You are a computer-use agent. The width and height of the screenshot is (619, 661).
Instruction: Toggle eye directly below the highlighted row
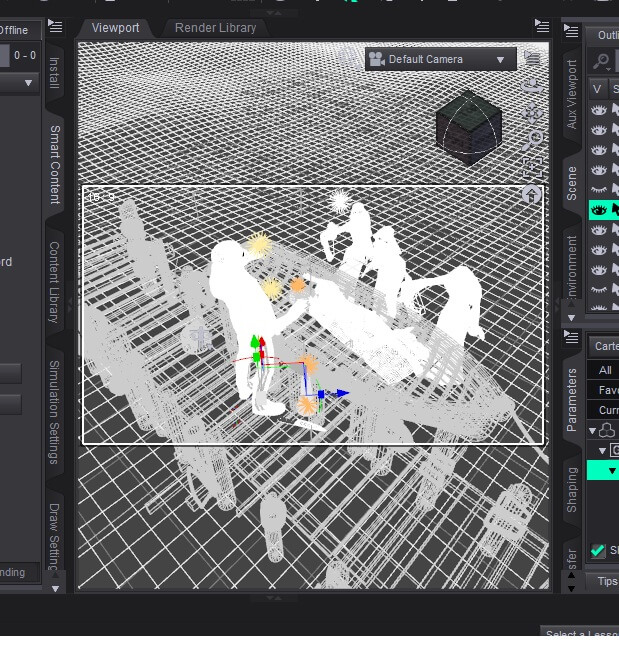click(x=599, y=230)
